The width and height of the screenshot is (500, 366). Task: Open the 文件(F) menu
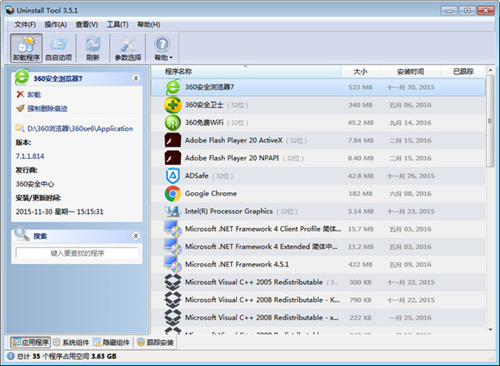click(25, 25)
